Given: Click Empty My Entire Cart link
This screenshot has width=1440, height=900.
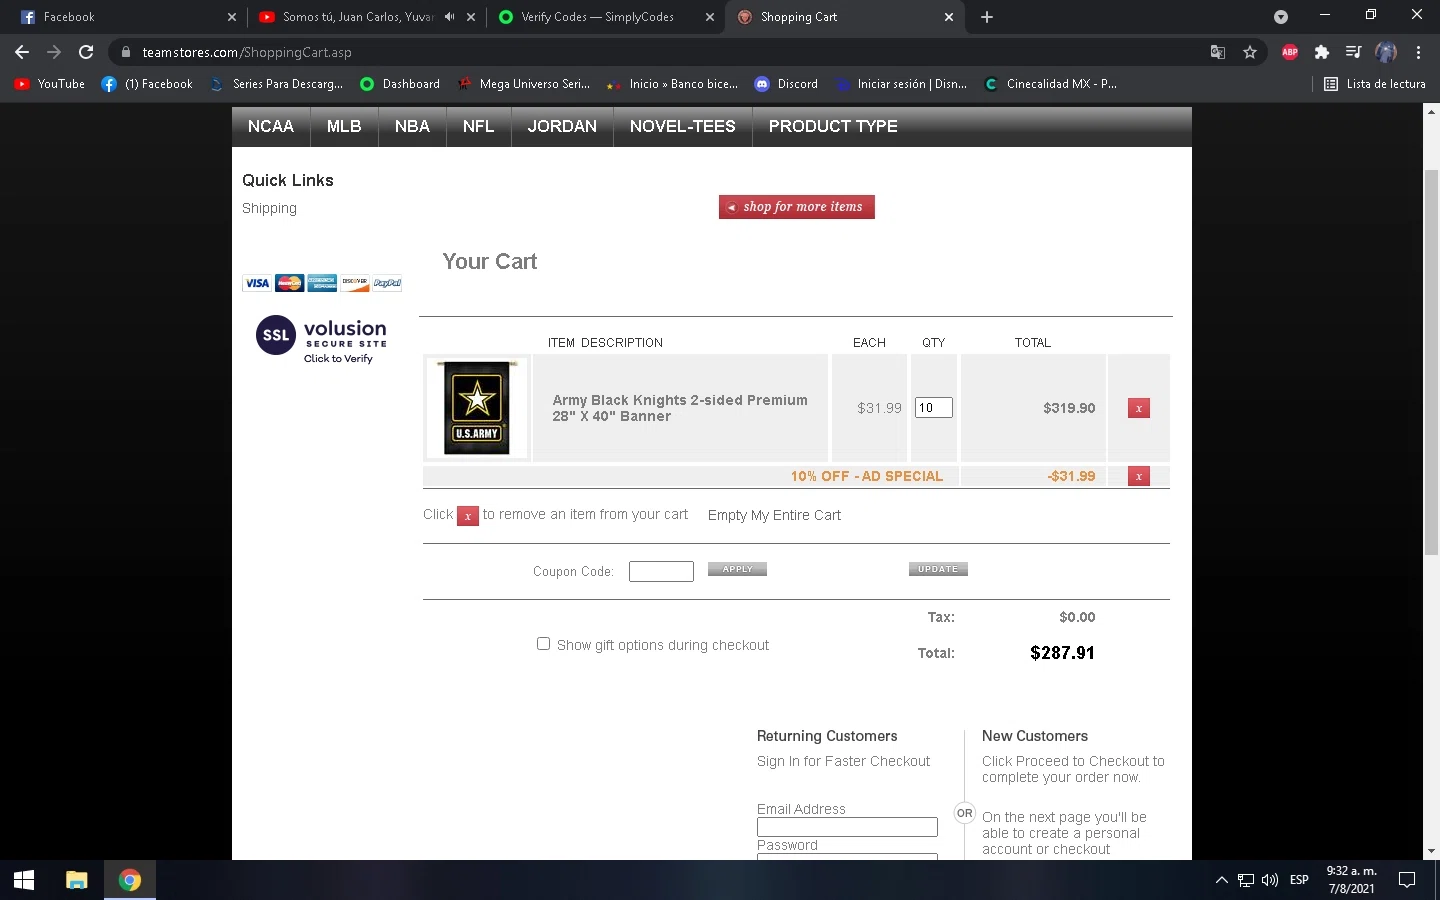Looking at the screenshot, I should click(x=774, y=515).
